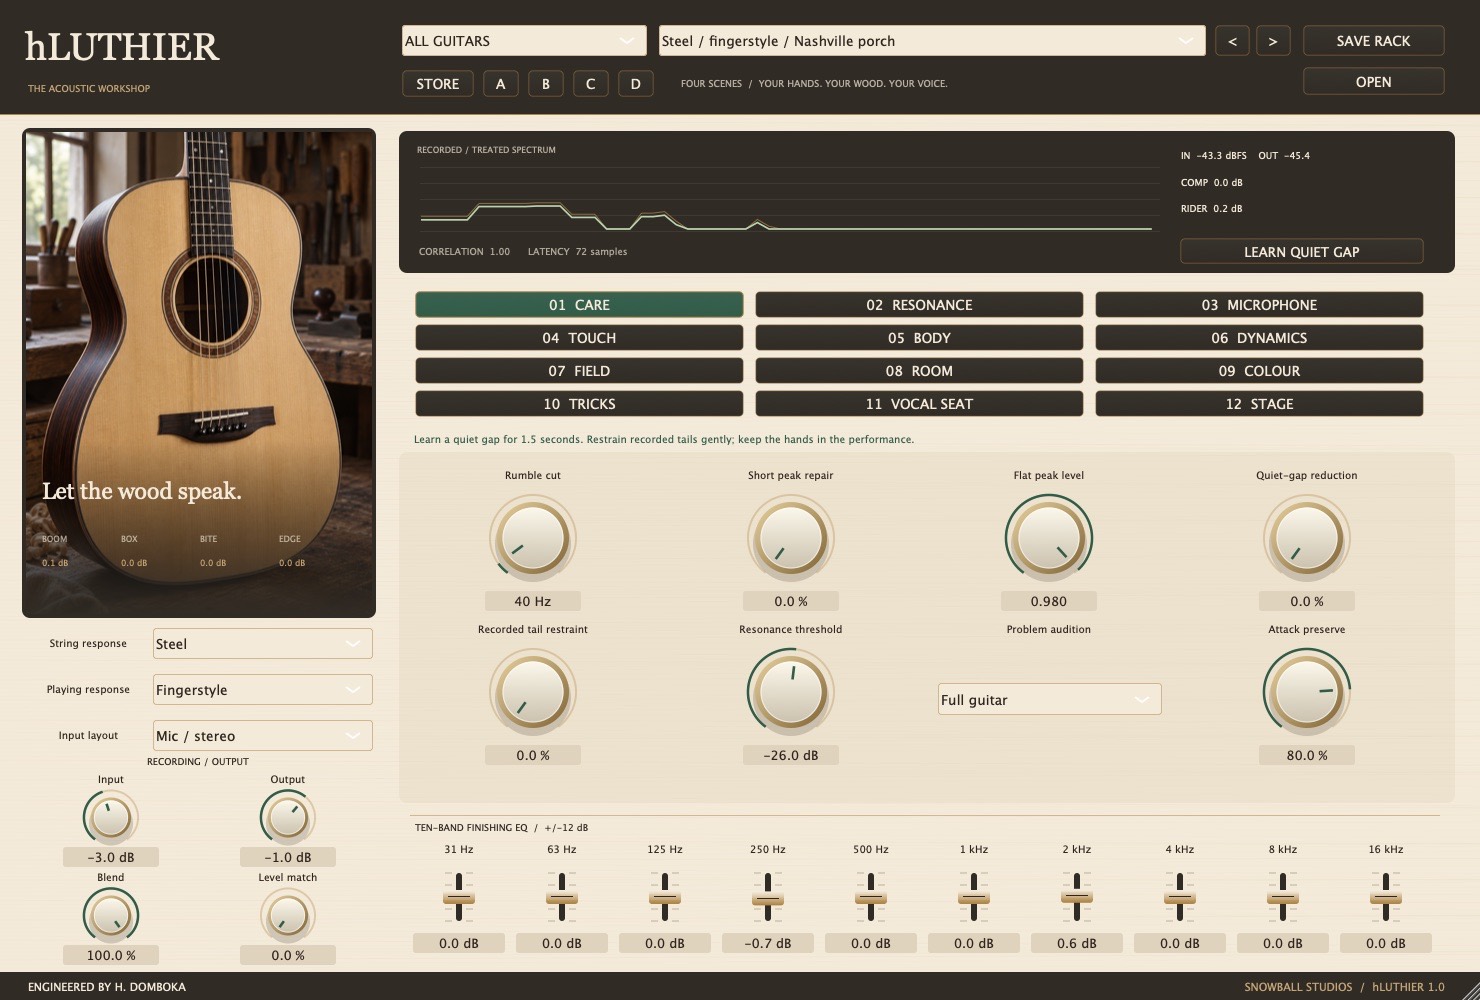Switch to the 02 RESONANCE tab

pos(919,305)
